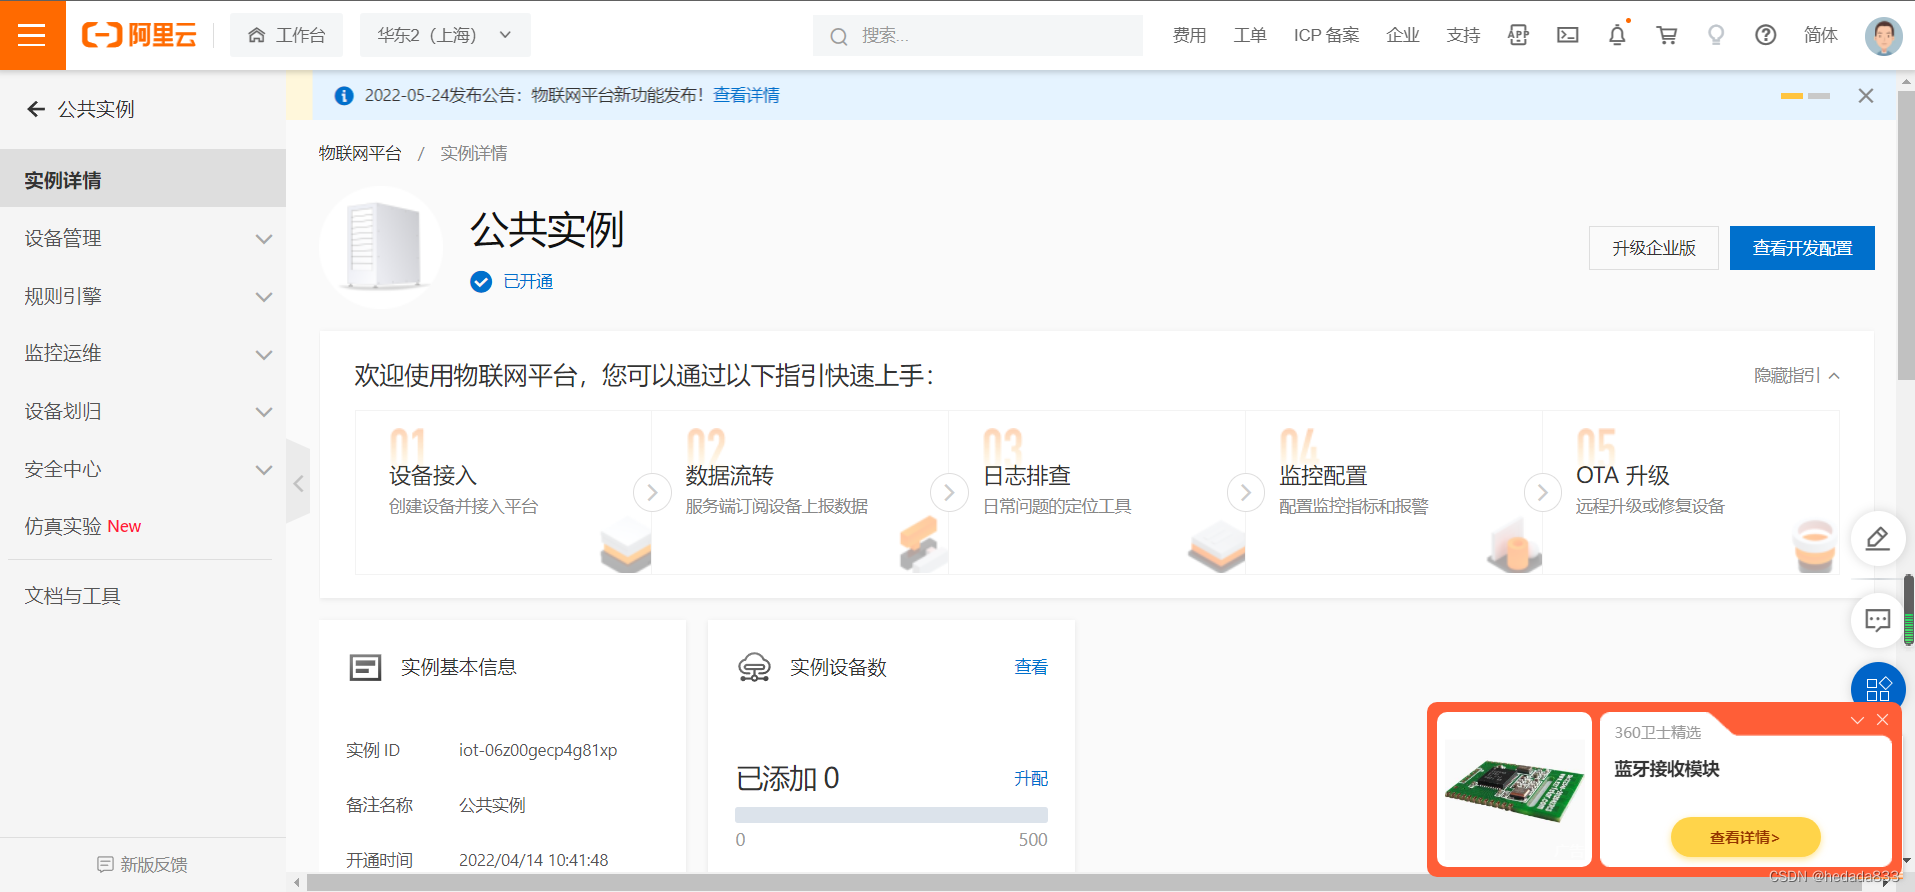Image resolution: width=1915 pixels, height=892 pixels.
Task: Click the instance ID iot-06z00gecp4g81xp
Action: tap(538, 750)
